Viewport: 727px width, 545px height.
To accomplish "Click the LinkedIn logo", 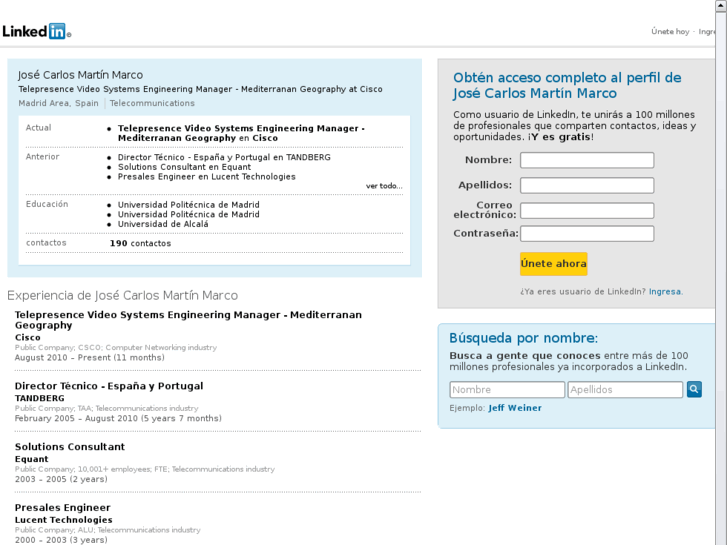I will point(37,31).
